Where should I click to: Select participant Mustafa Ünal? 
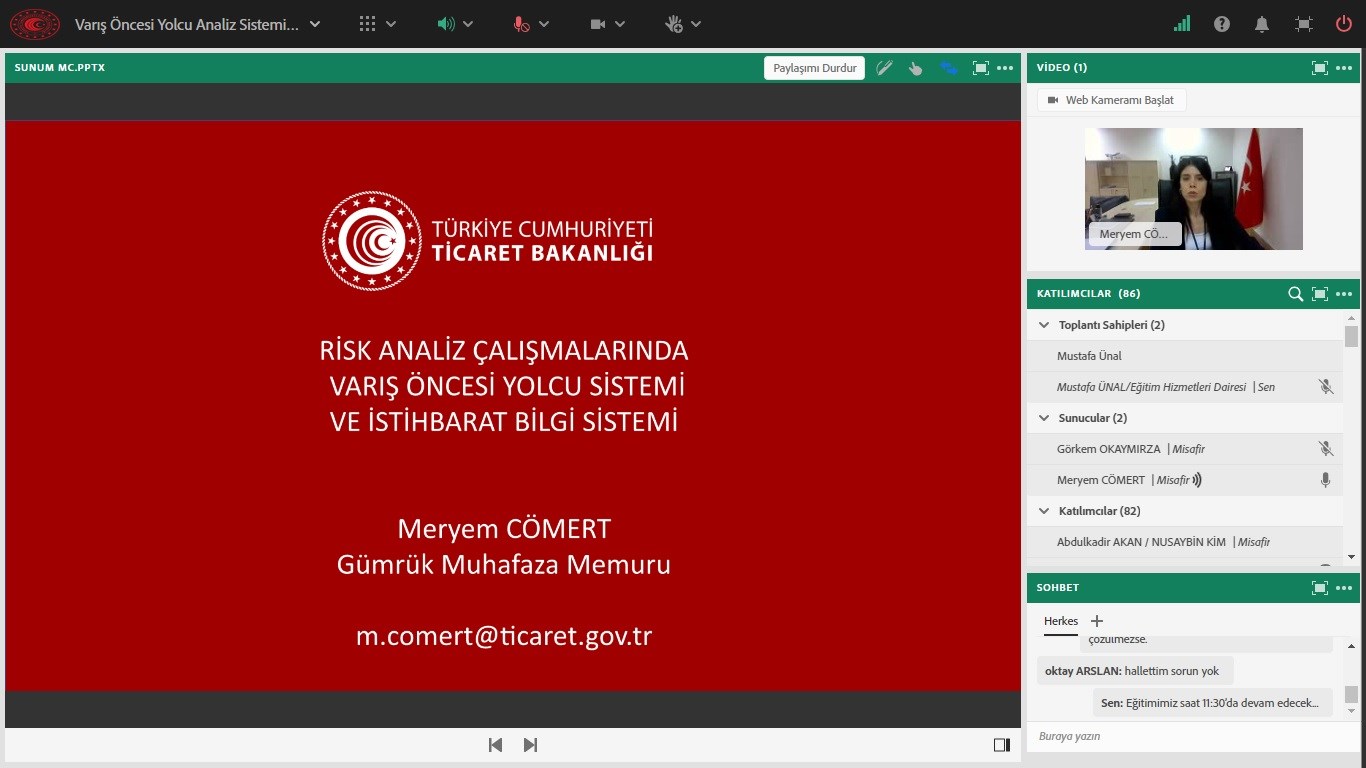1185,356
